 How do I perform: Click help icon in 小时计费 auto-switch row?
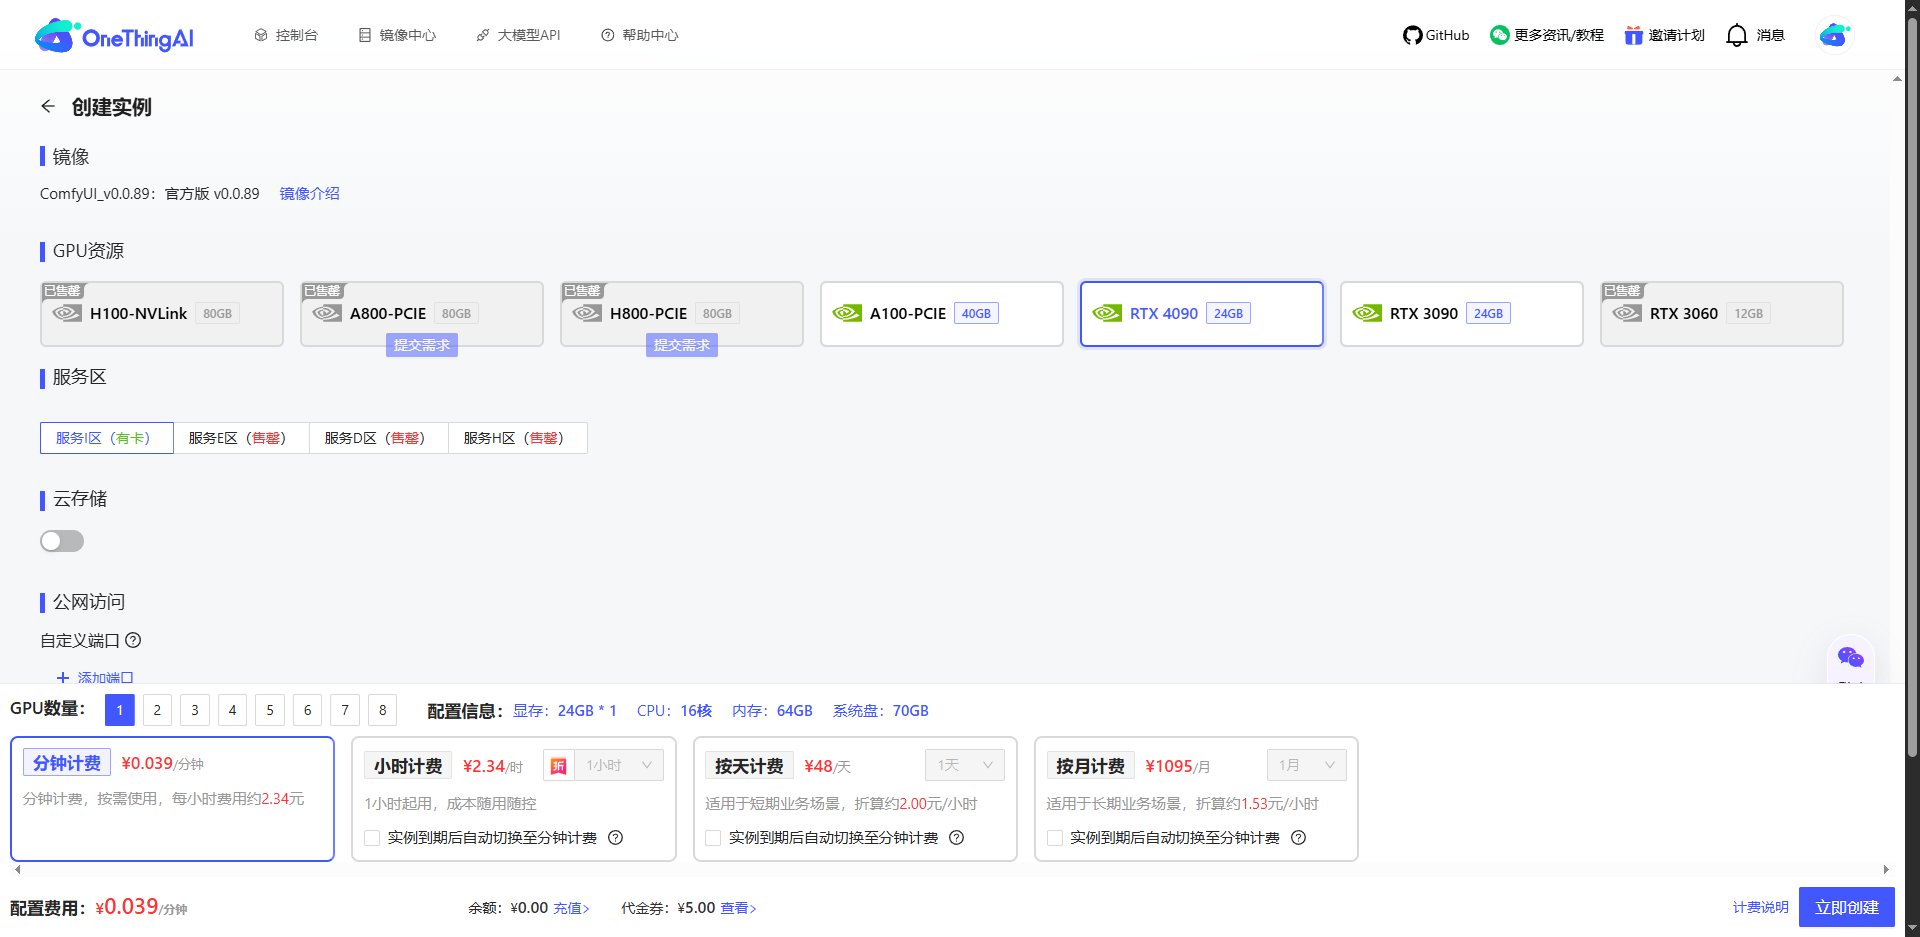click(x=616, y=838)
